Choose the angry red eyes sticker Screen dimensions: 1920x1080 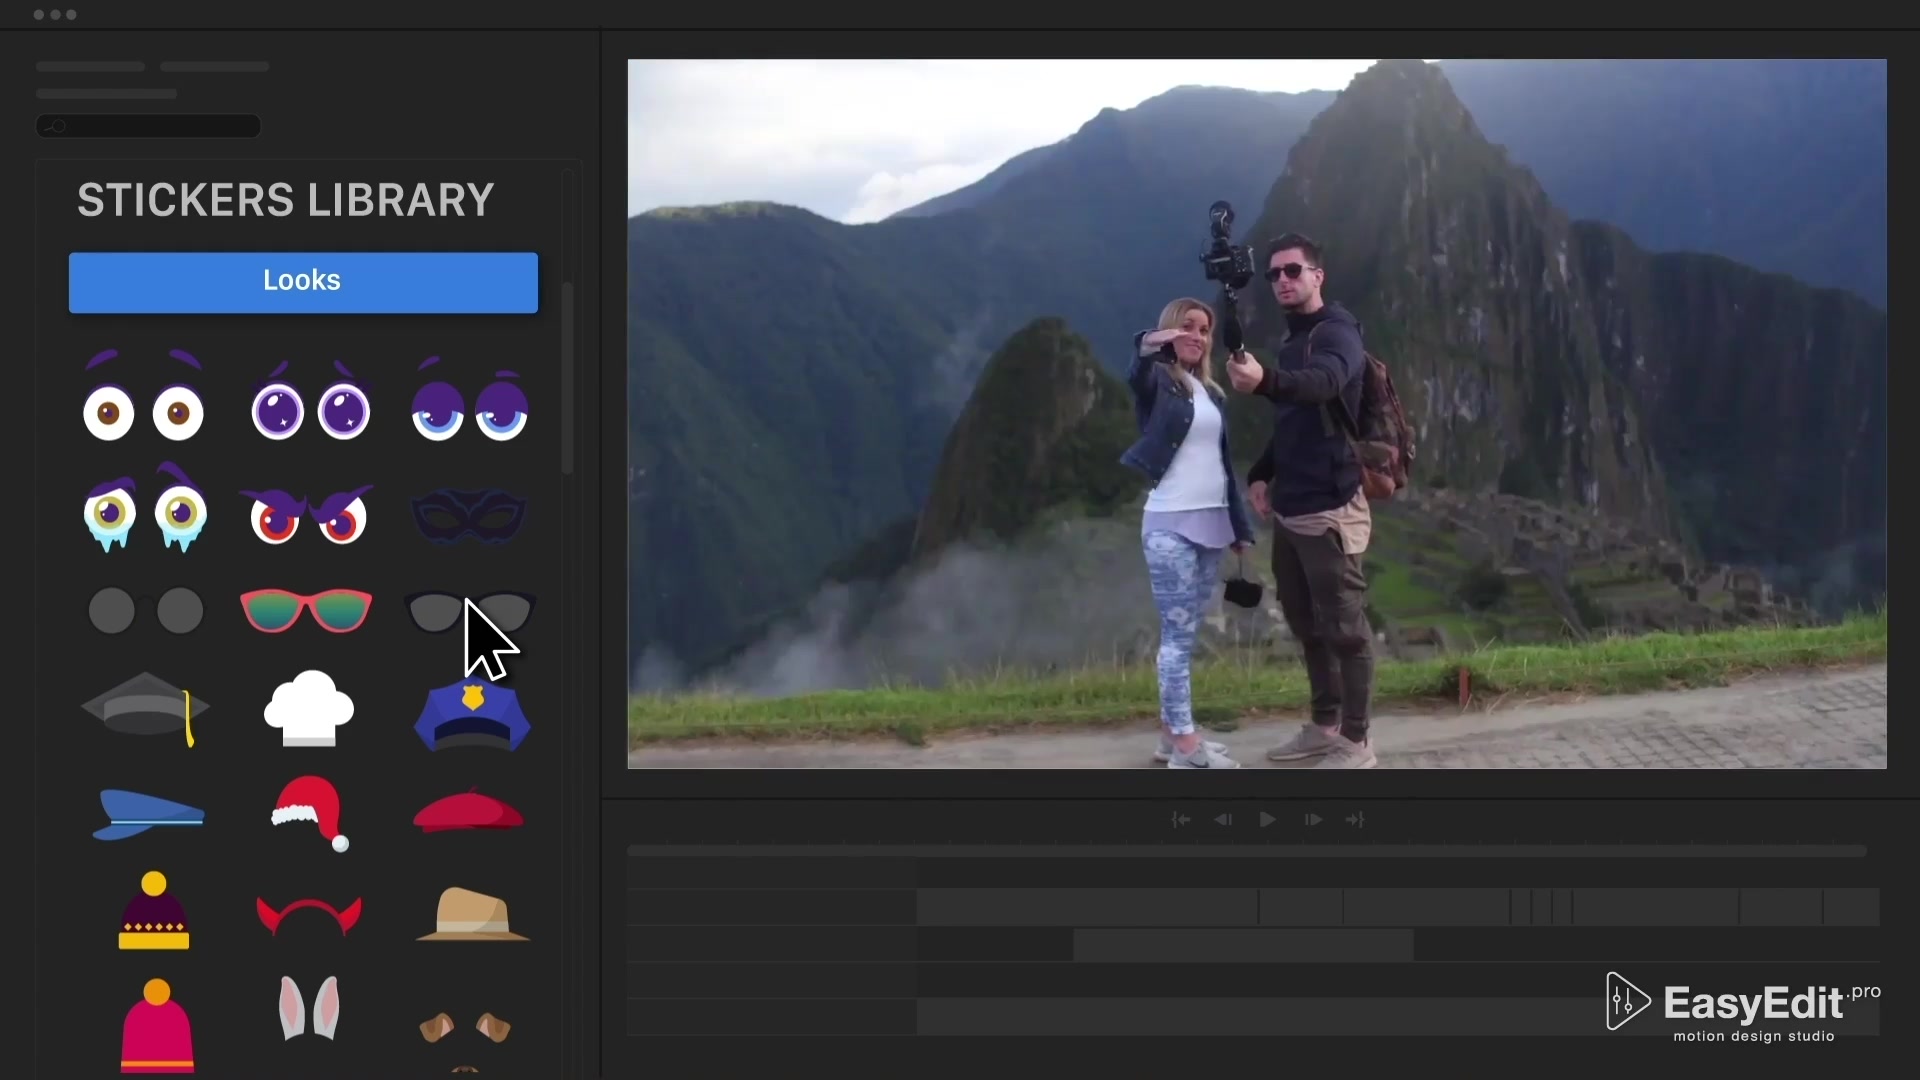[306, 514]
